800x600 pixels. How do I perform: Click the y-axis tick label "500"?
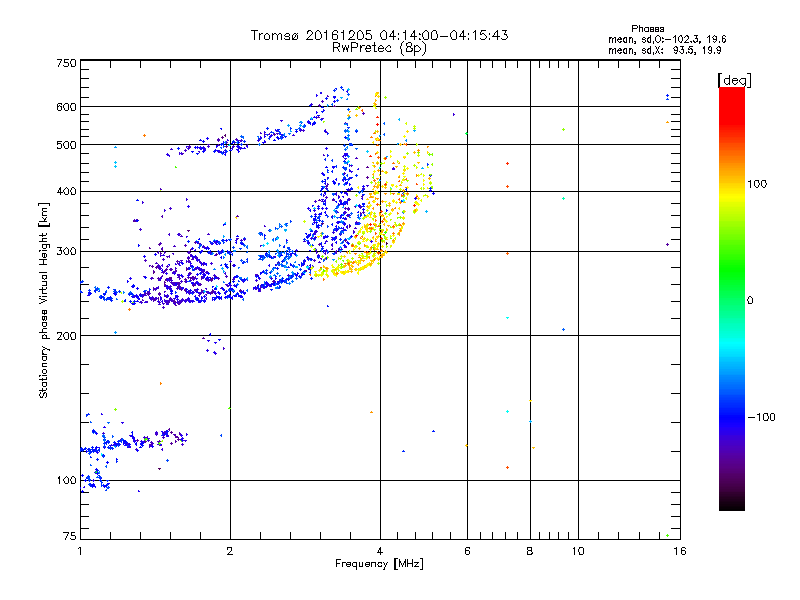[x=66, y=145]
